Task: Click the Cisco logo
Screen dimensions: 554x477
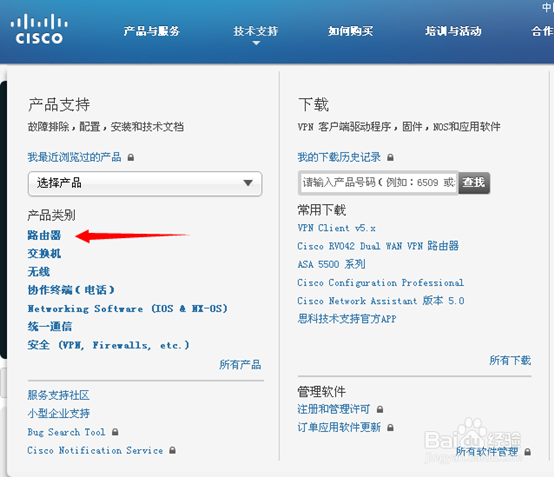Action: (x=39, y=29)
